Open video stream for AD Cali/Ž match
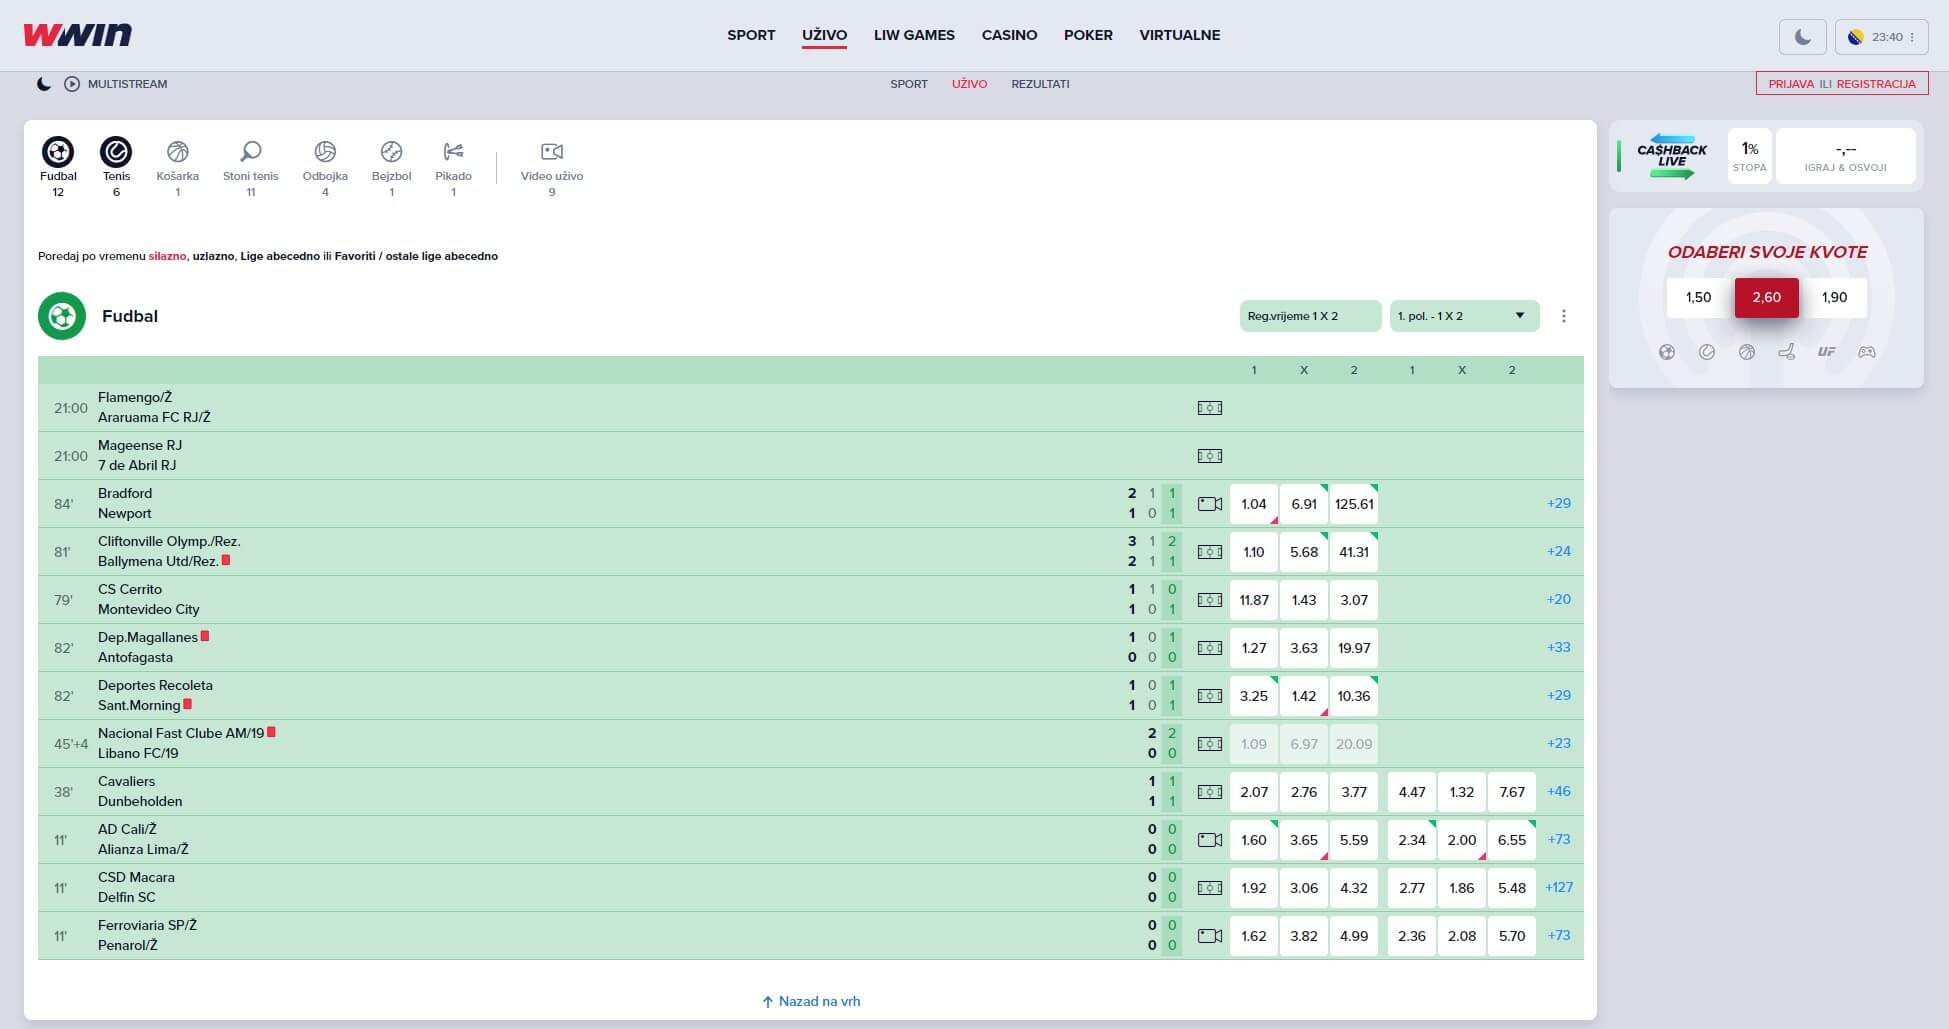The width and height of the screenshot is (1949, 1029). [1210, 840]
